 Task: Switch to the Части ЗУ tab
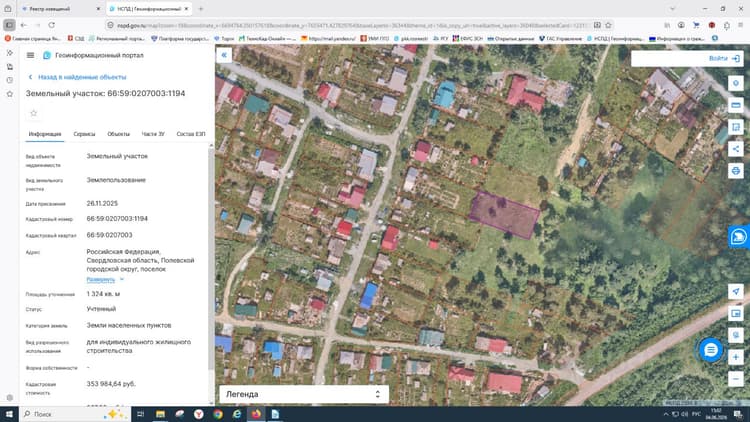[x=153, y=134]
